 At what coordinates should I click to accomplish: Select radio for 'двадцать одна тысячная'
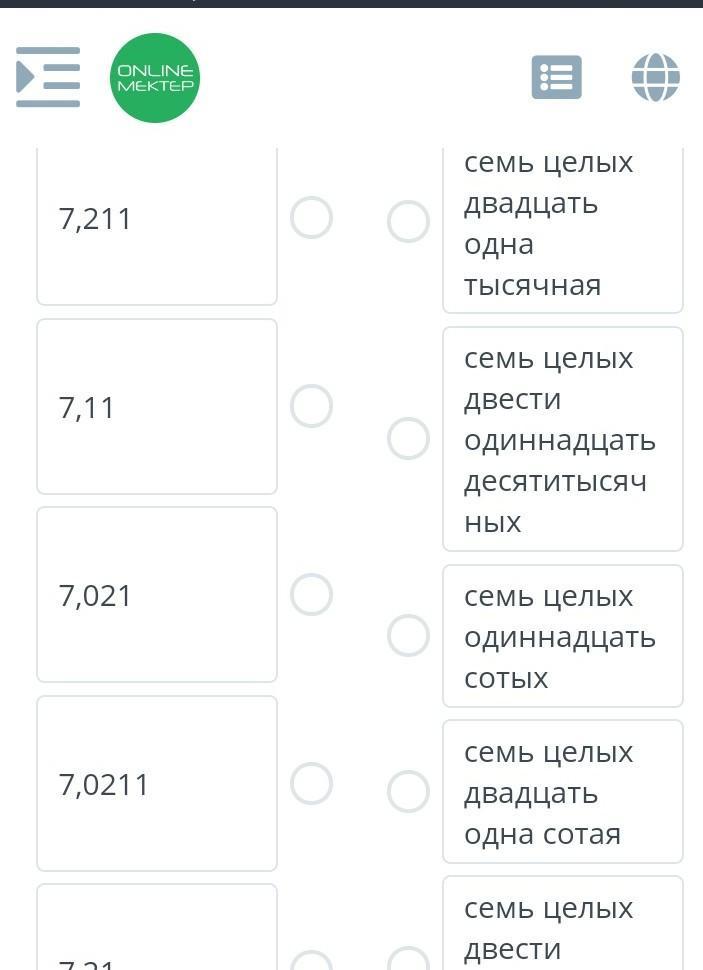tap(408, 221)
